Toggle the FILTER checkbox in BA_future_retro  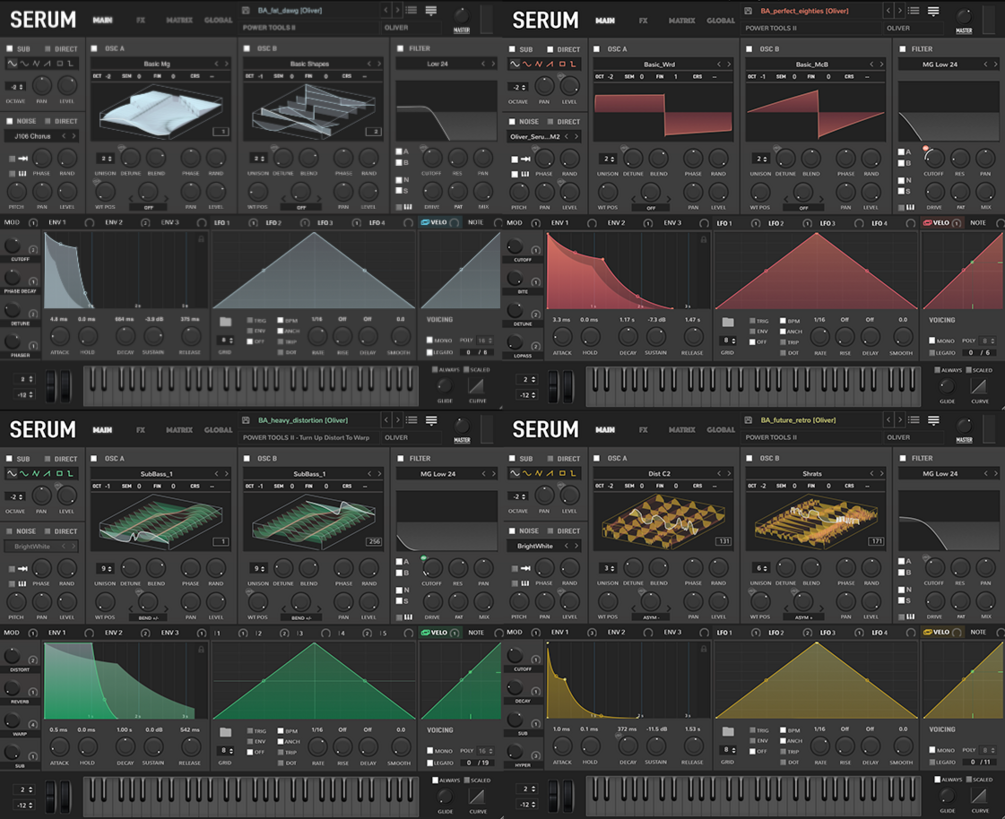(902, 458)
